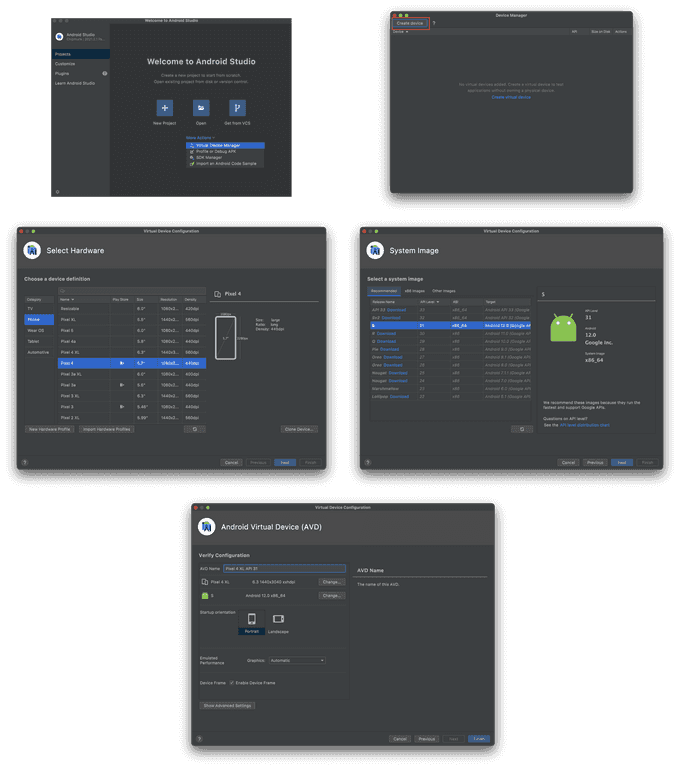Click the green Android robot image preview
This screenshot has width=680, height=768.
coord(563,328)
